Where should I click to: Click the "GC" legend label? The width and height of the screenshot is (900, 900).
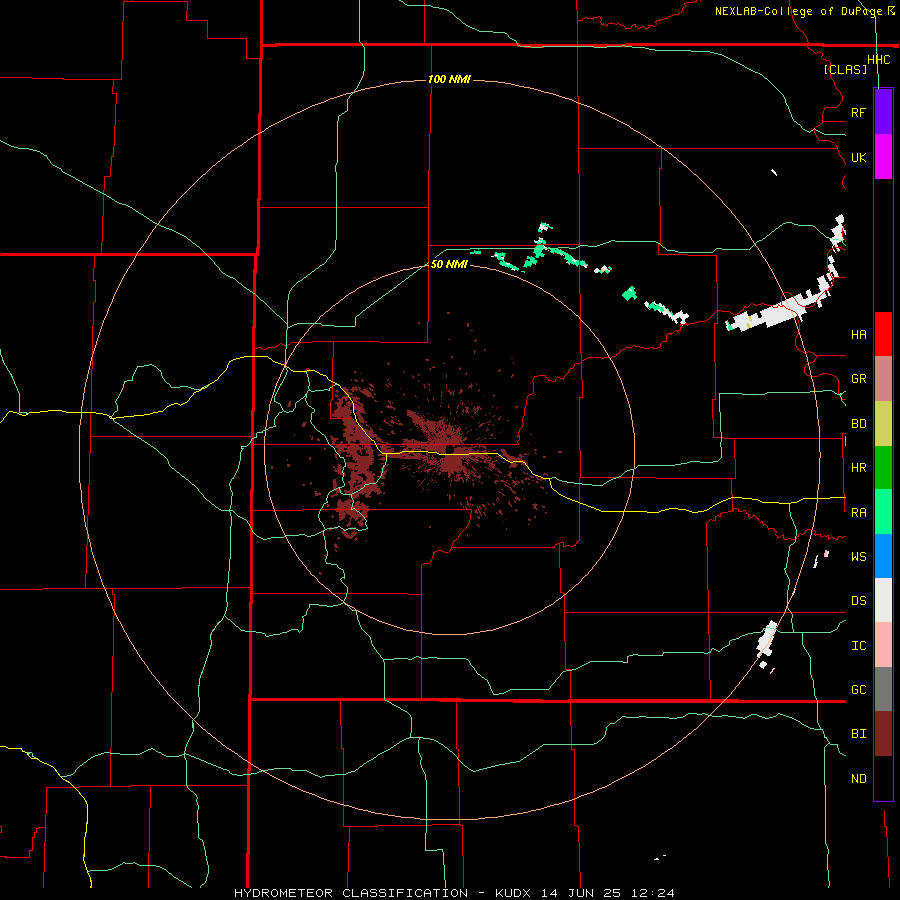858,689
